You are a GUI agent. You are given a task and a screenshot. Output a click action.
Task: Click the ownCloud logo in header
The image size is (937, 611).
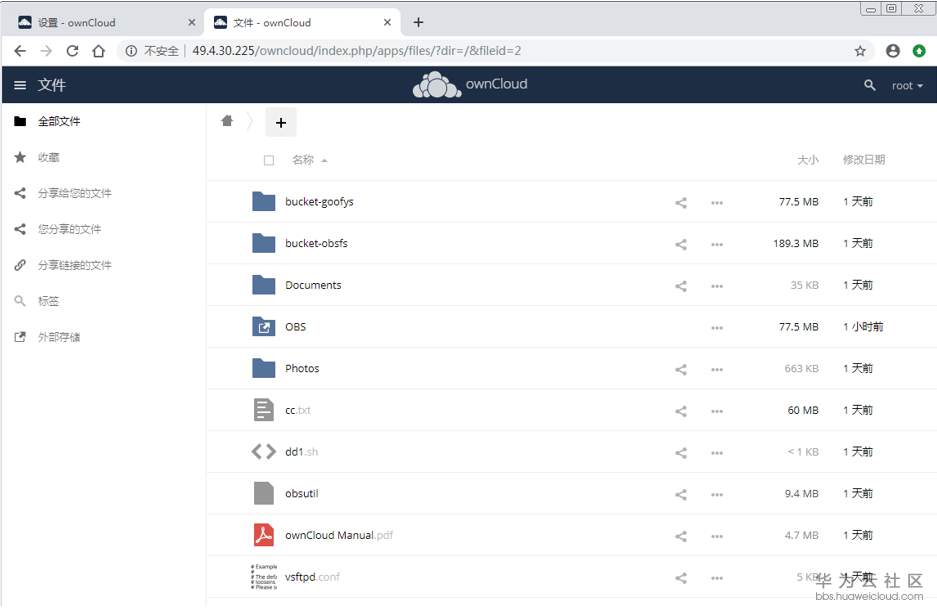(470, 84)
